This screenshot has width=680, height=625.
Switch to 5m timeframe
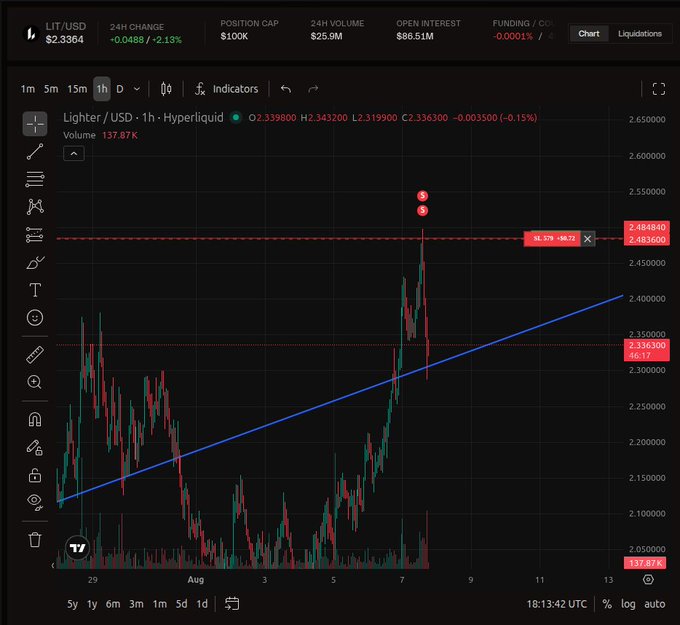point(51,89)
